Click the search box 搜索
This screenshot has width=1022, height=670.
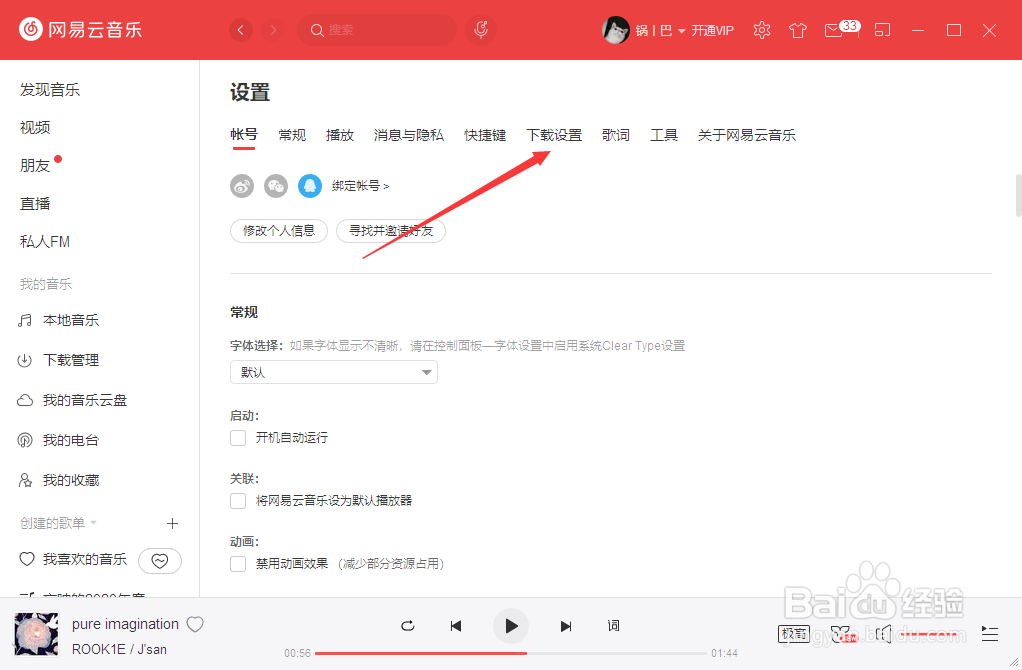pos(377,30)
